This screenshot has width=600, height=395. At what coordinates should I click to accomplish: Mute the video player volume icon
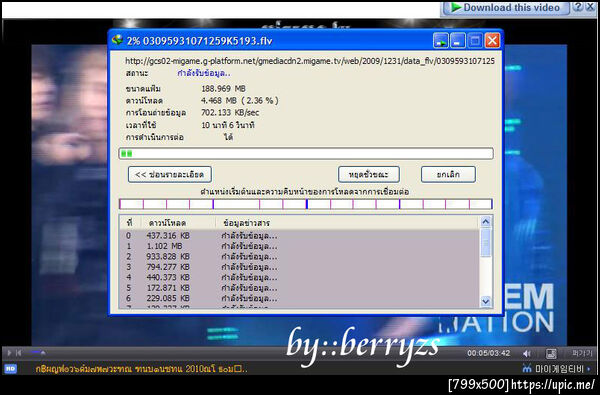(x=527, y=354)
